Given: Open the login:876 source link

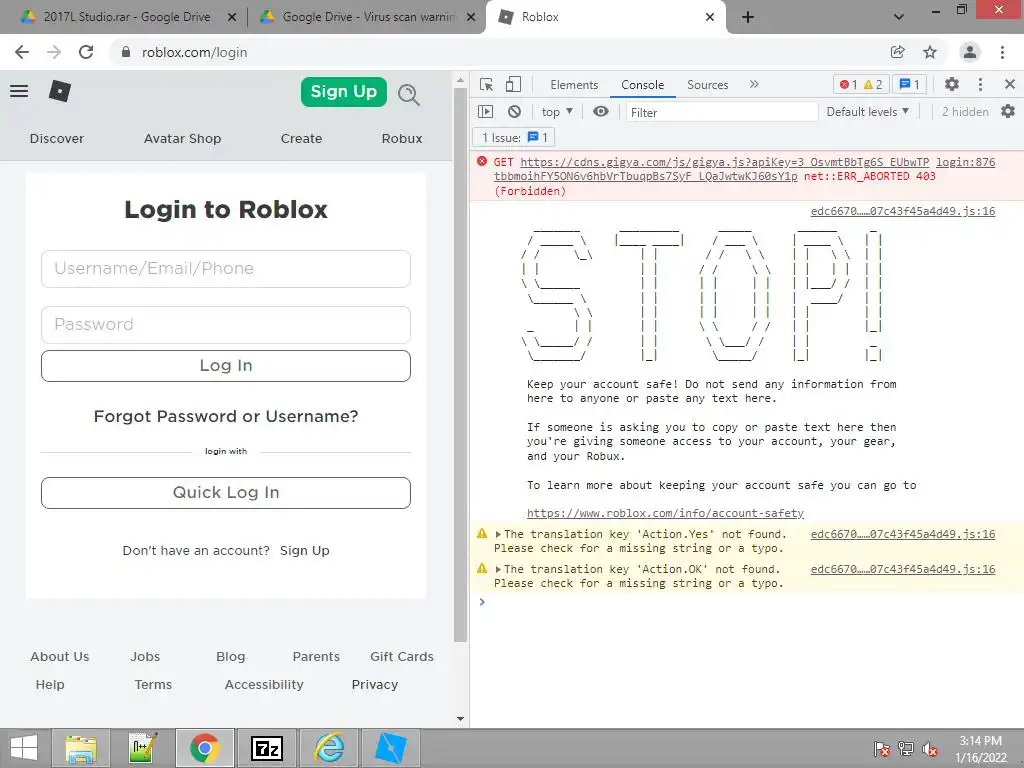Looking at the screenshot, I should [x=965, y=162].
